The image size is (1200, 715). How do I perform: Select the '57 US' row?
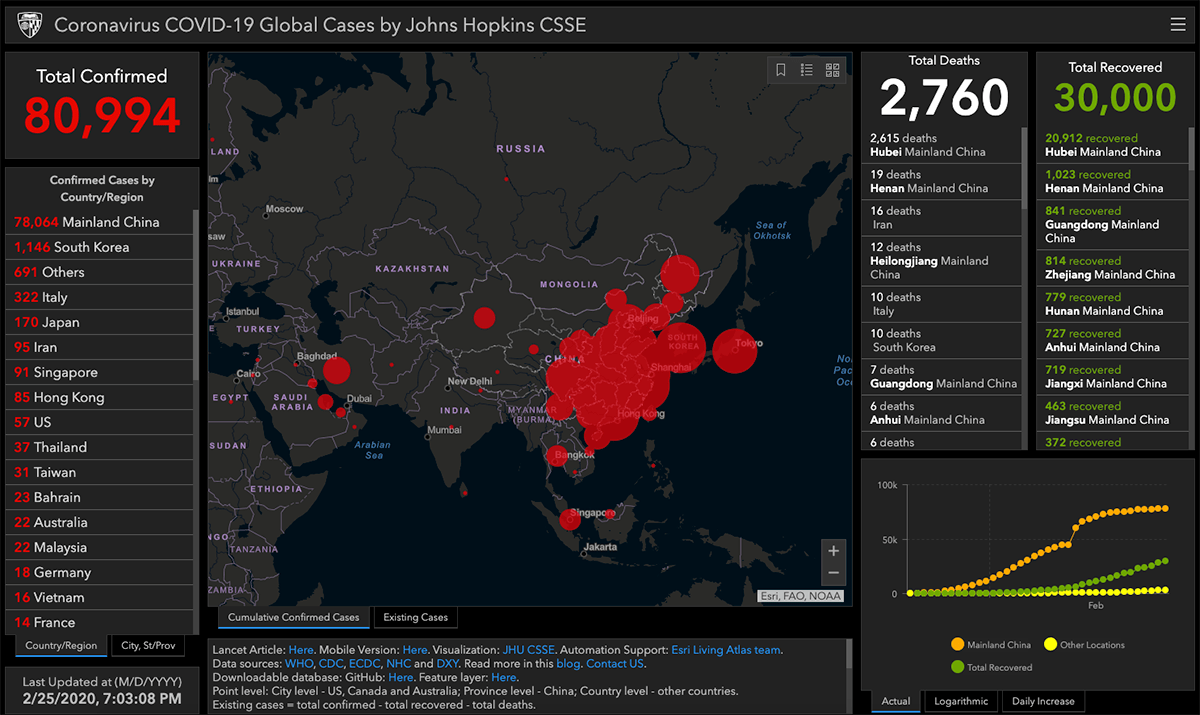tap(100, 422)
